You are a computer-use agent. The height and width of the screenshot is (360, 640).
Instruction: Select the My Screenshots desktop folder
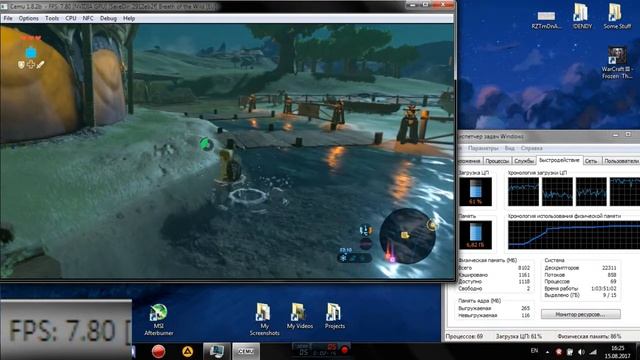click(x=264, y=320)
